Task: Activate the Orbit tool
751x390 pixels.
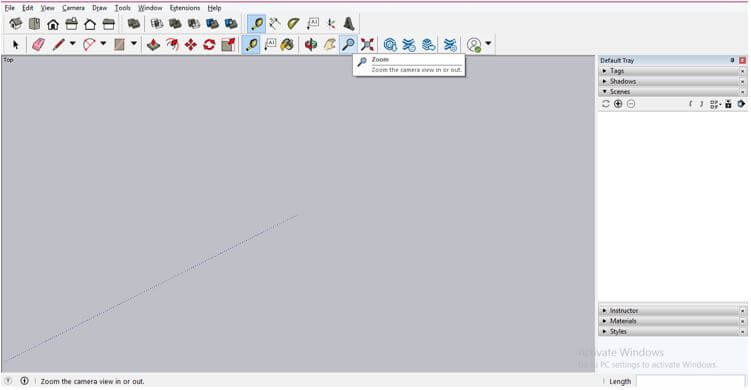Action: pos(311,45)
